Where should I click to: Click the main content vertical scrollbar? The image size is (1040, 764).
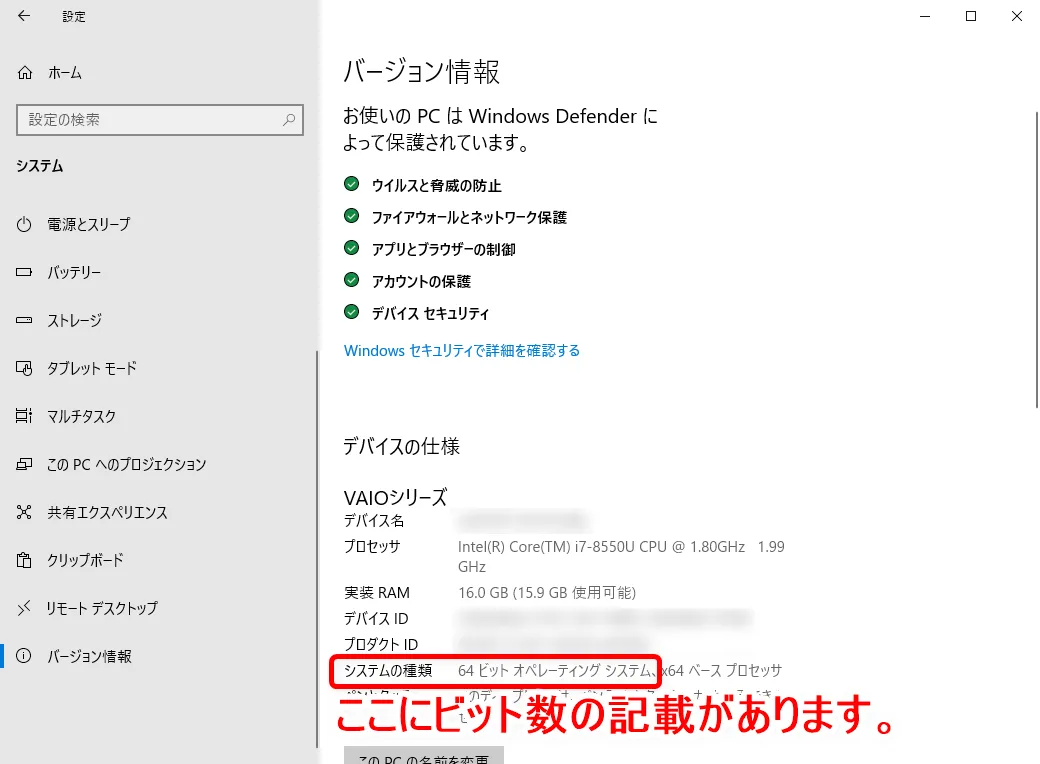[1037, 260]
